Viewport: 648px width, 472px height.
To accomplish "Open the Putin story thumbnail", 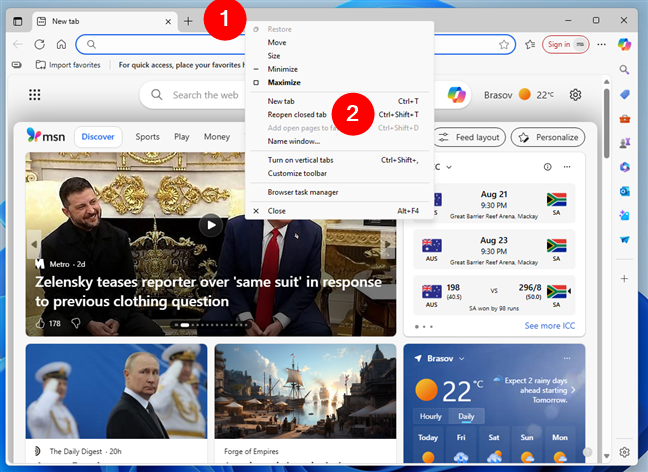I will tap(117, 391).
